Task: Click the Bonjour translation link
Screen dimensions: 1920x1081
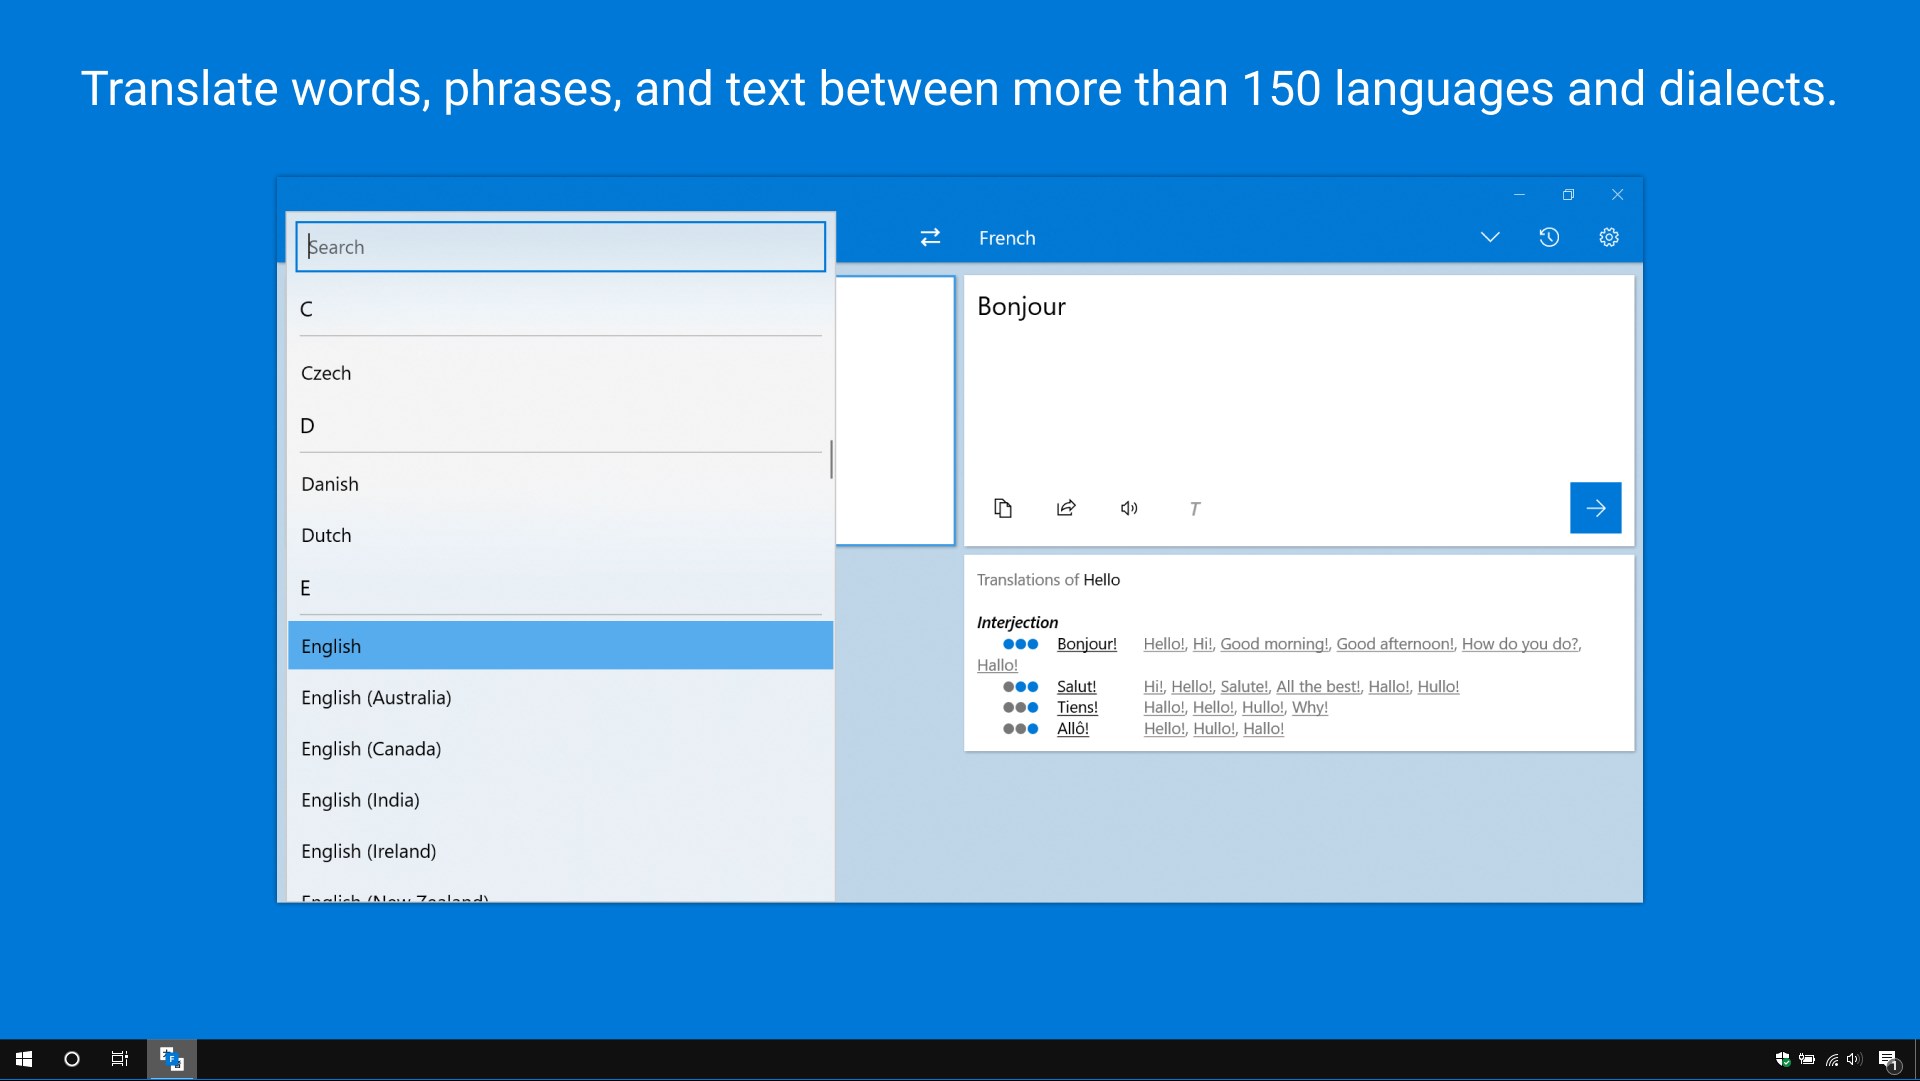Action: coord(1084,643)
